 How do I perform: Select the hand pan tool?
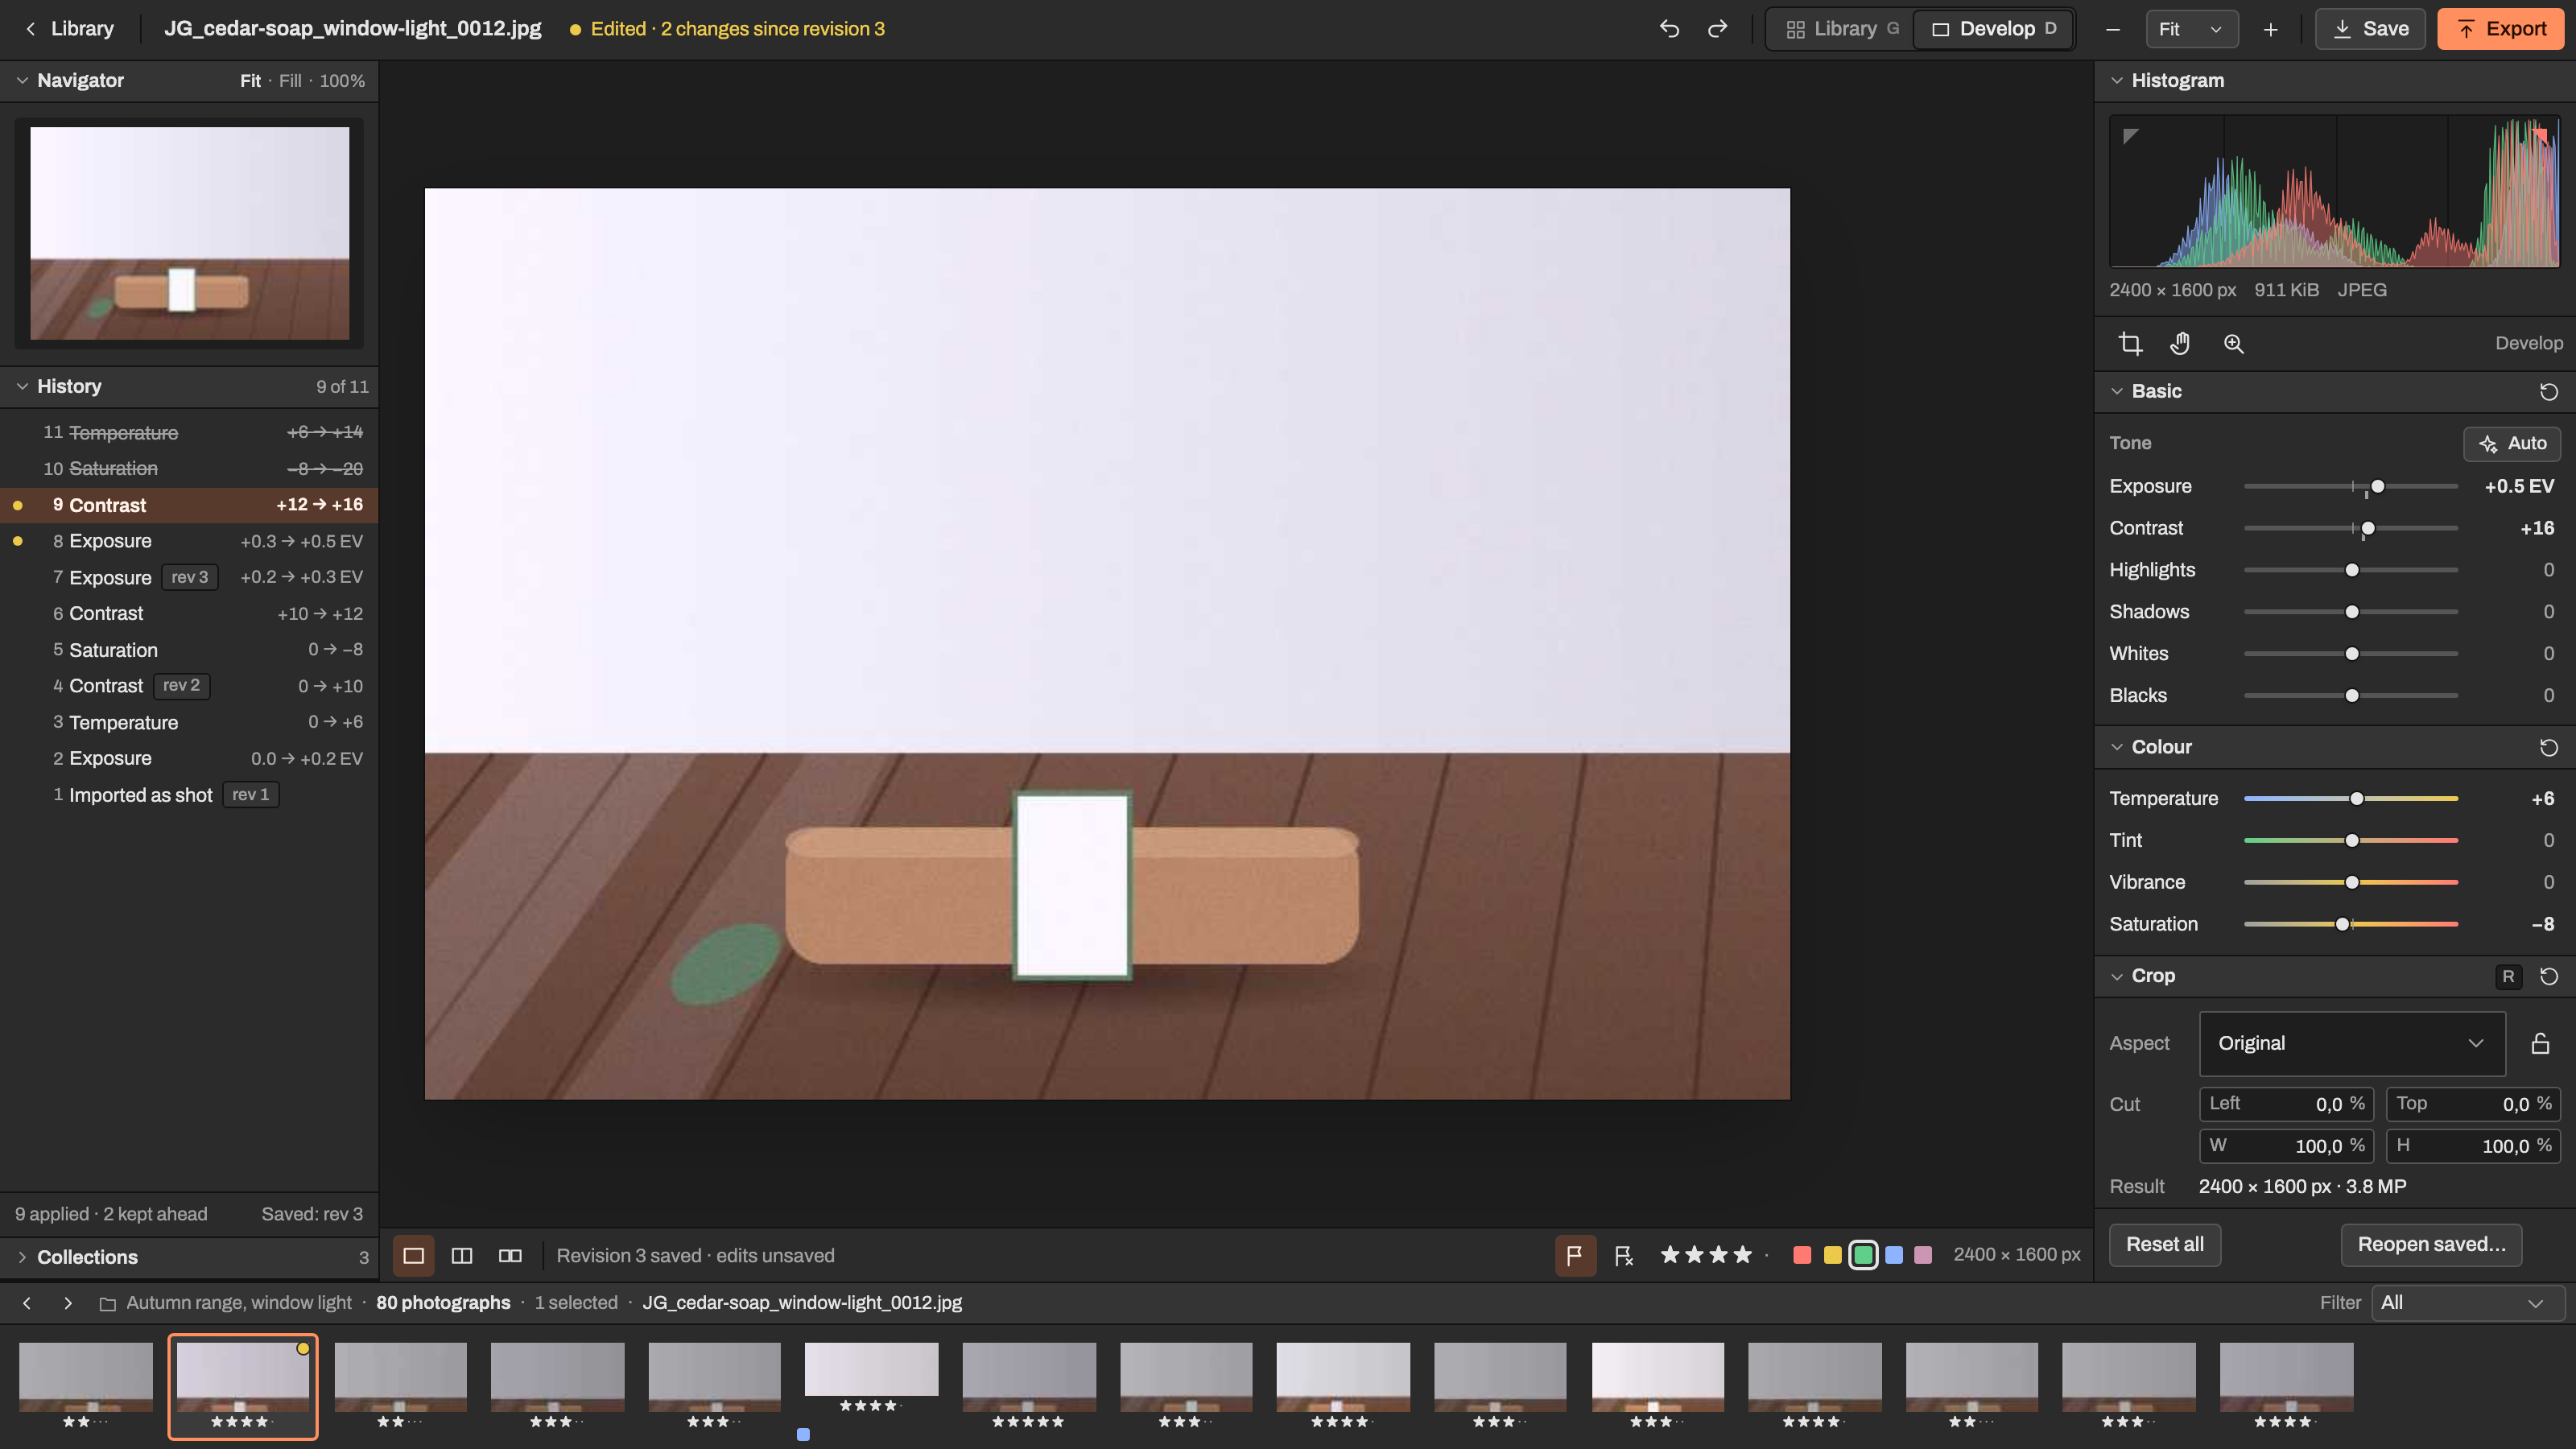(x=2180, y=343)
